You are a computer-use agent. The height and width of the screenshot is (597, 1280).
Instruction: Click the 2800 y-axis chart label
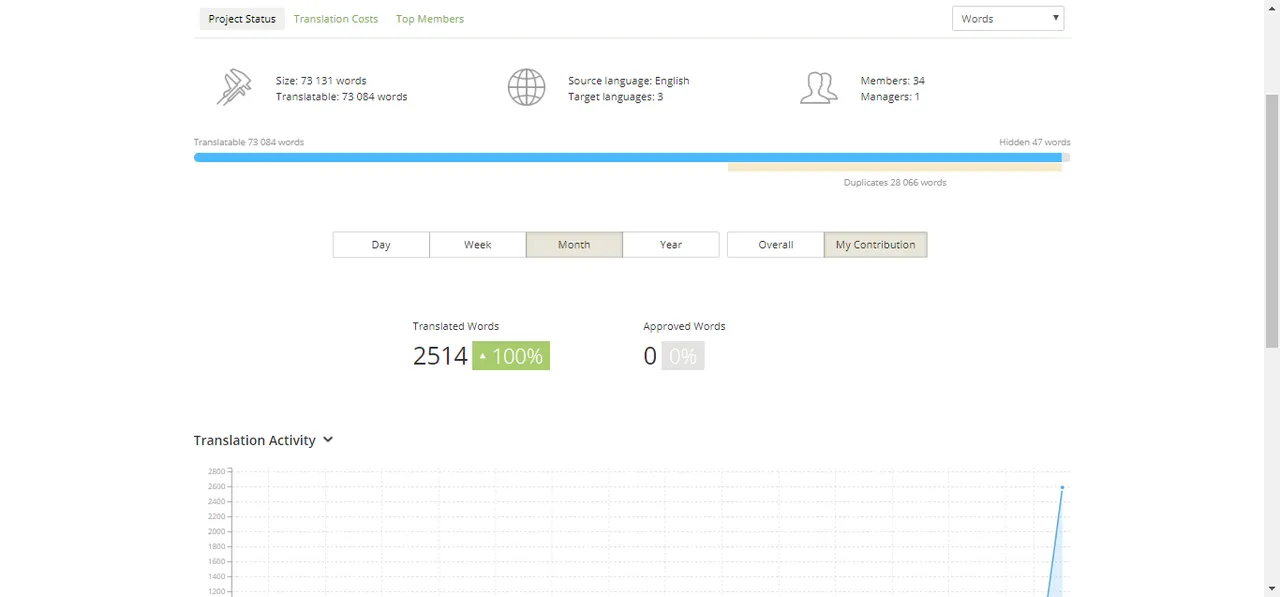click(x=217, y=471)
